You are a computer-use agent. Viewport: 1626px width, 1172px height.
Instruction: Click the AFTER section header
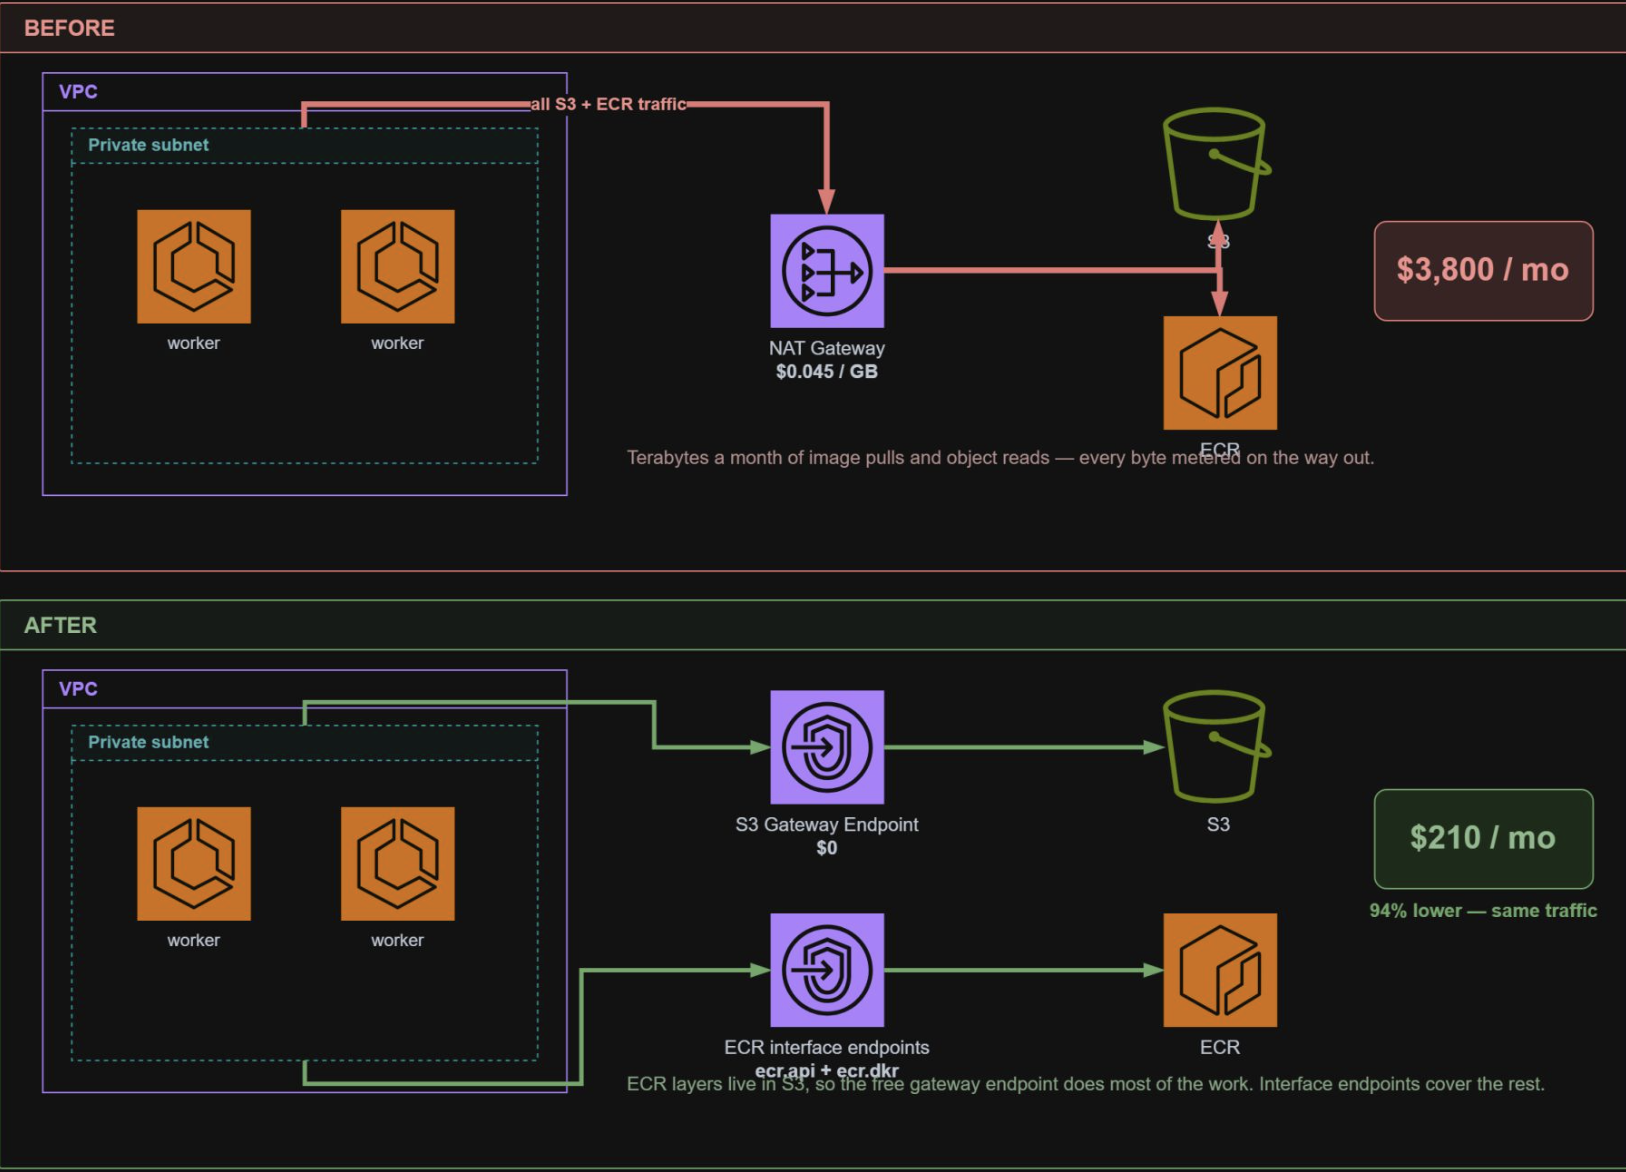[813, 625]
